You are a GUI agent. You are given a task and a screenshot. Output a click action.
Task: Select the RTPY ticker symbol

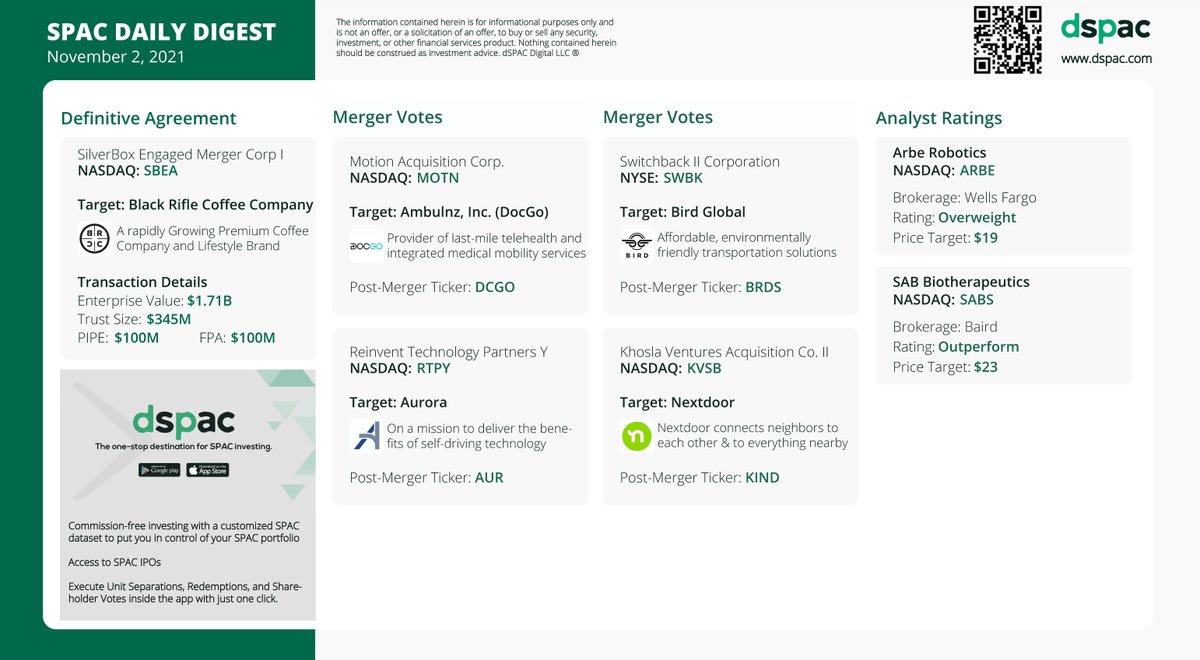coord(434,368)
